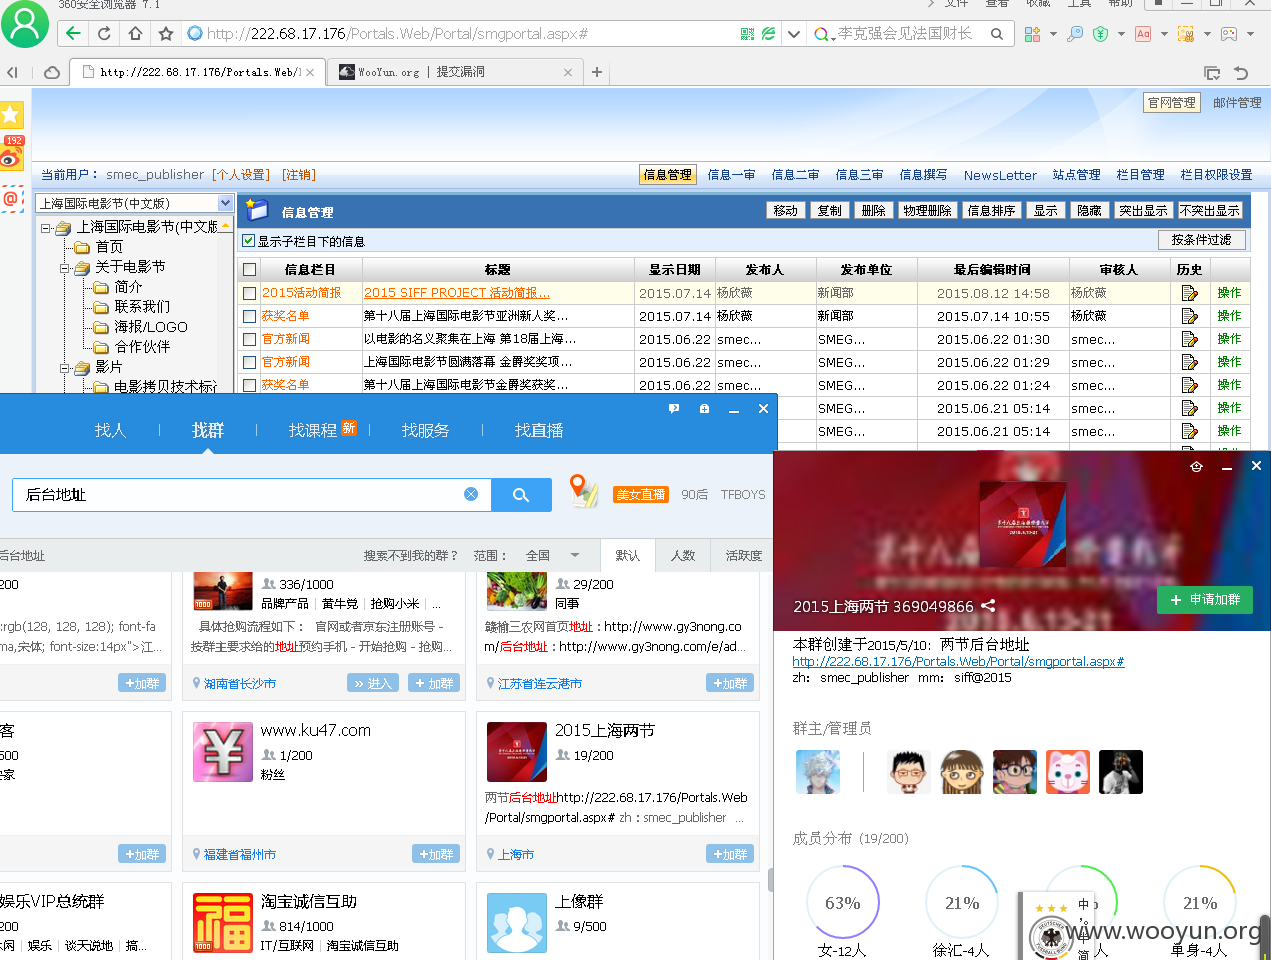Click the Weibo icon in browser sidebar

click(x=12, y=157)
